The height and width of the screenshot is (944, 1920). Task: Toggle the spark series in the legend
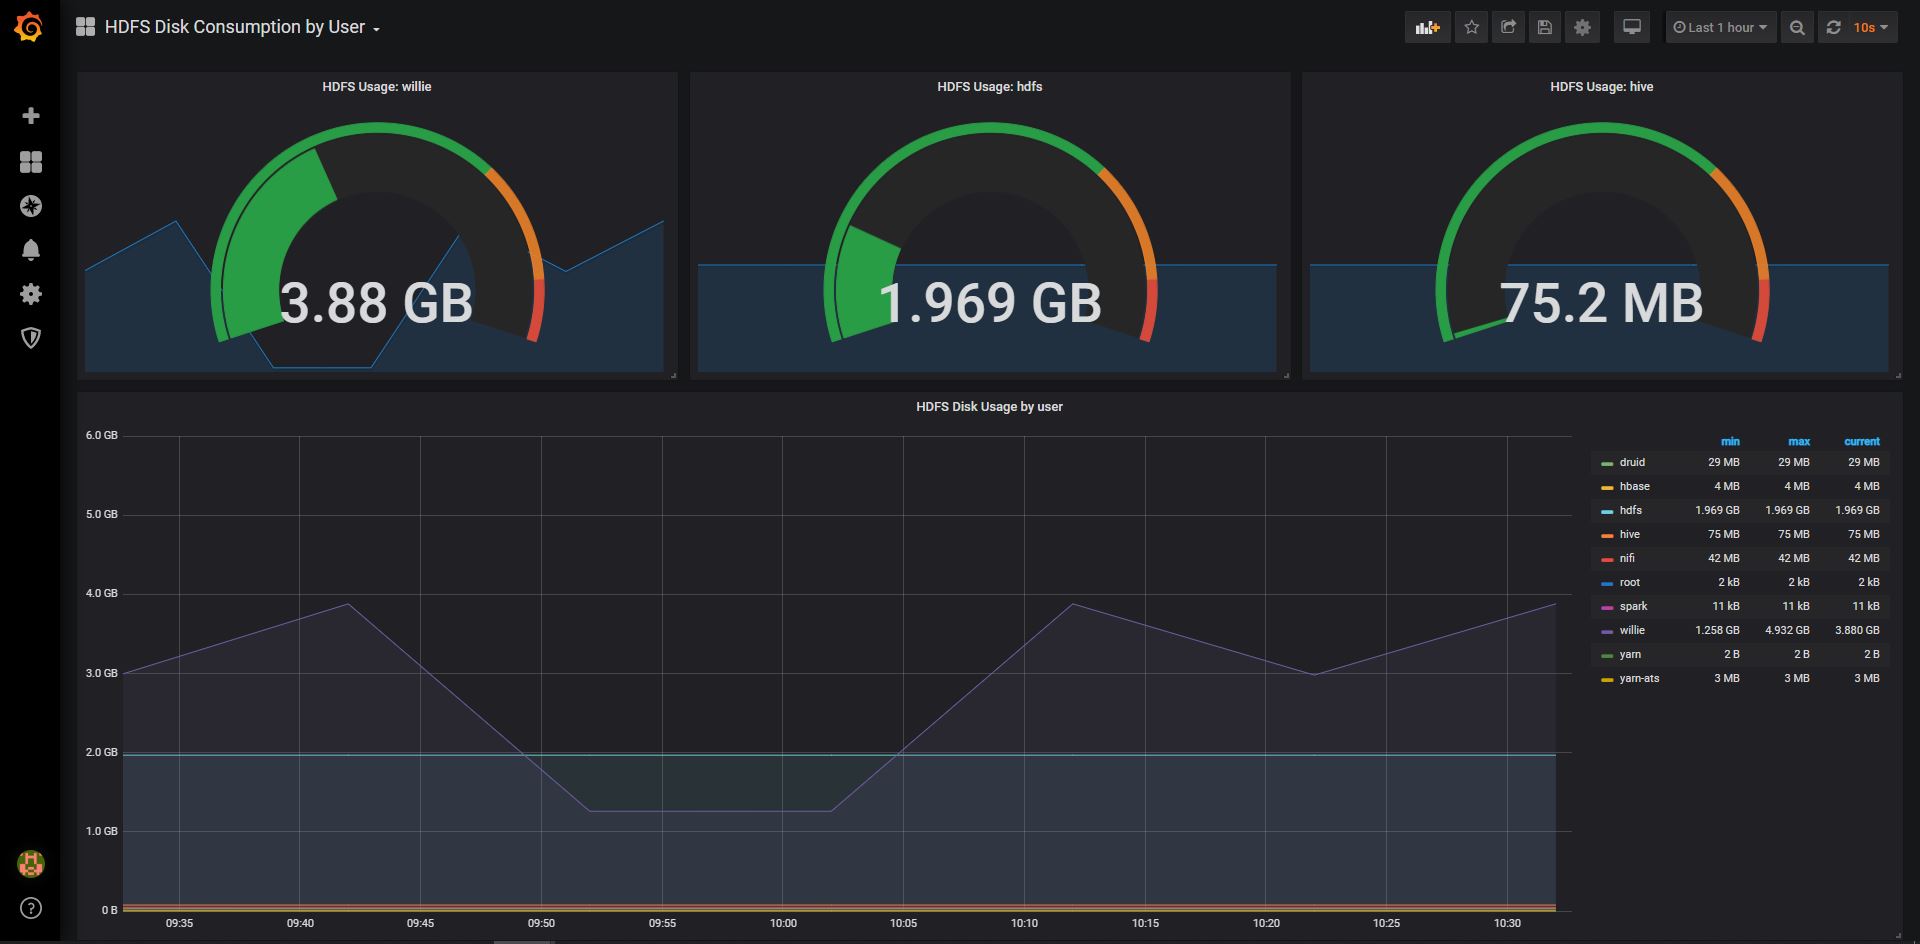pyautogui.click(x=1632, y=606)
